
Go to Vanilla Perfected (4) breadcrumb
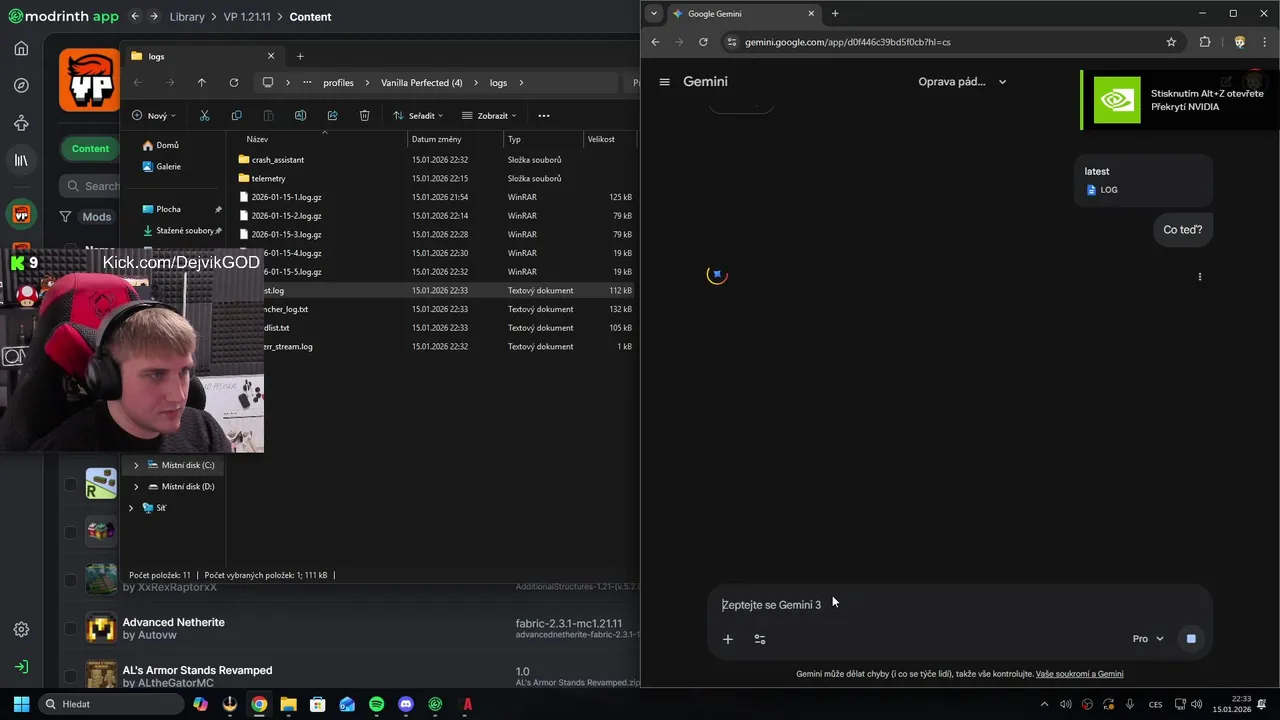[x=421, y=83]
